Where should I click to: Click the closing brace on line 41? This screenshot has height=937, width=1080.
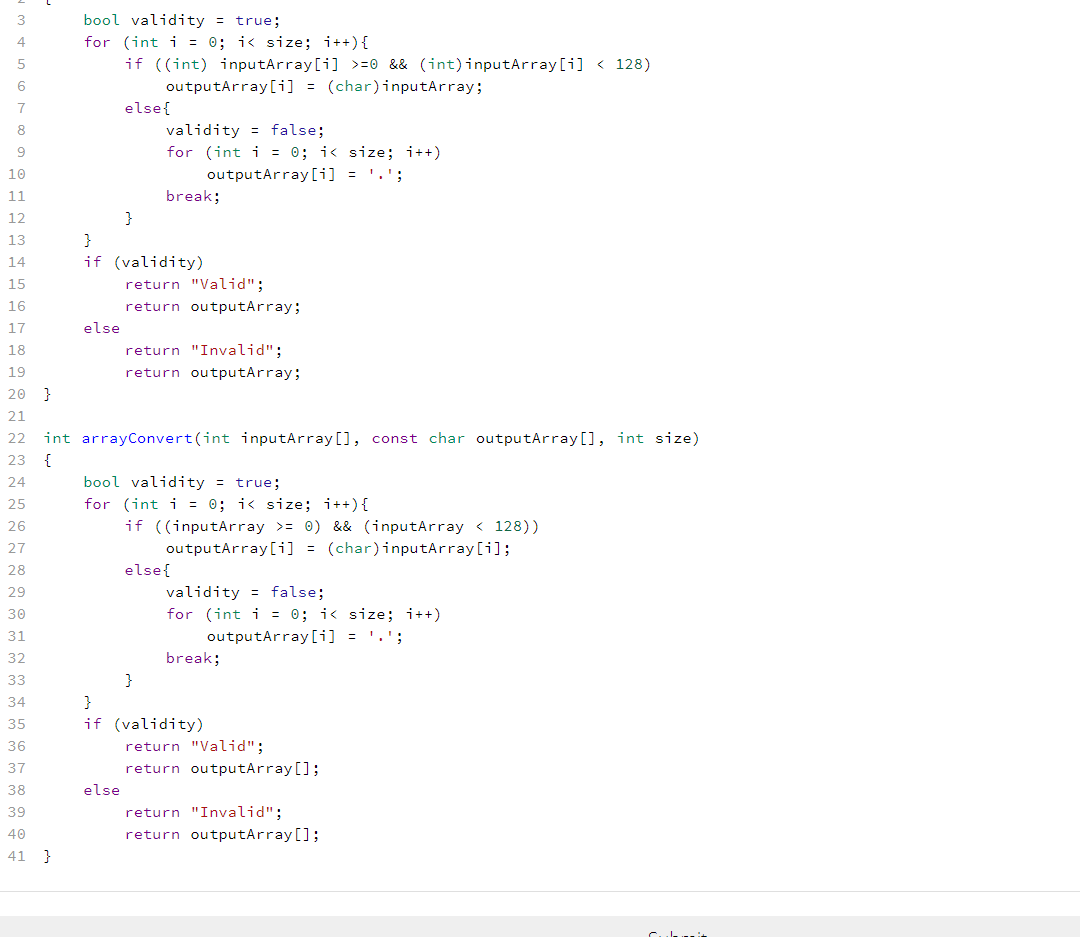click(48, 856)
